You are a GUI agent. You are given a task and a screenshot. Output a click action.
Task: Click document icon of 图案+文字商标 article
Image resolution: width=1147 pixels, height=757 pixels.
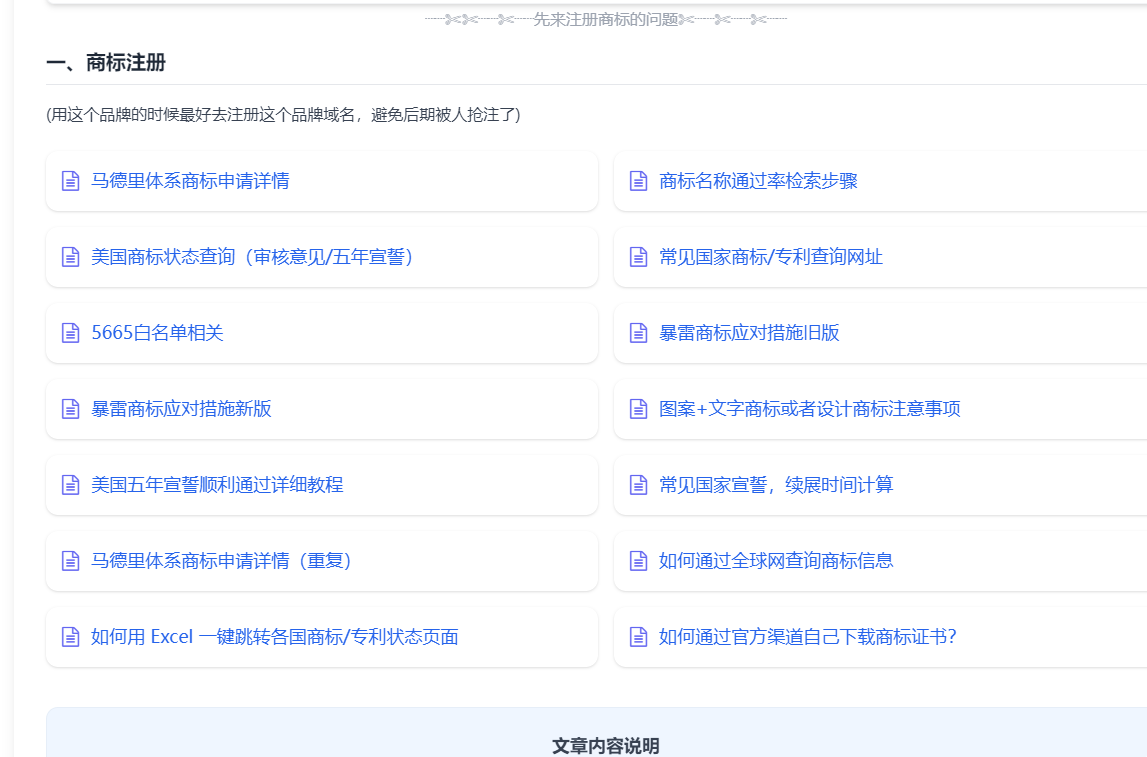click(638, 409)
